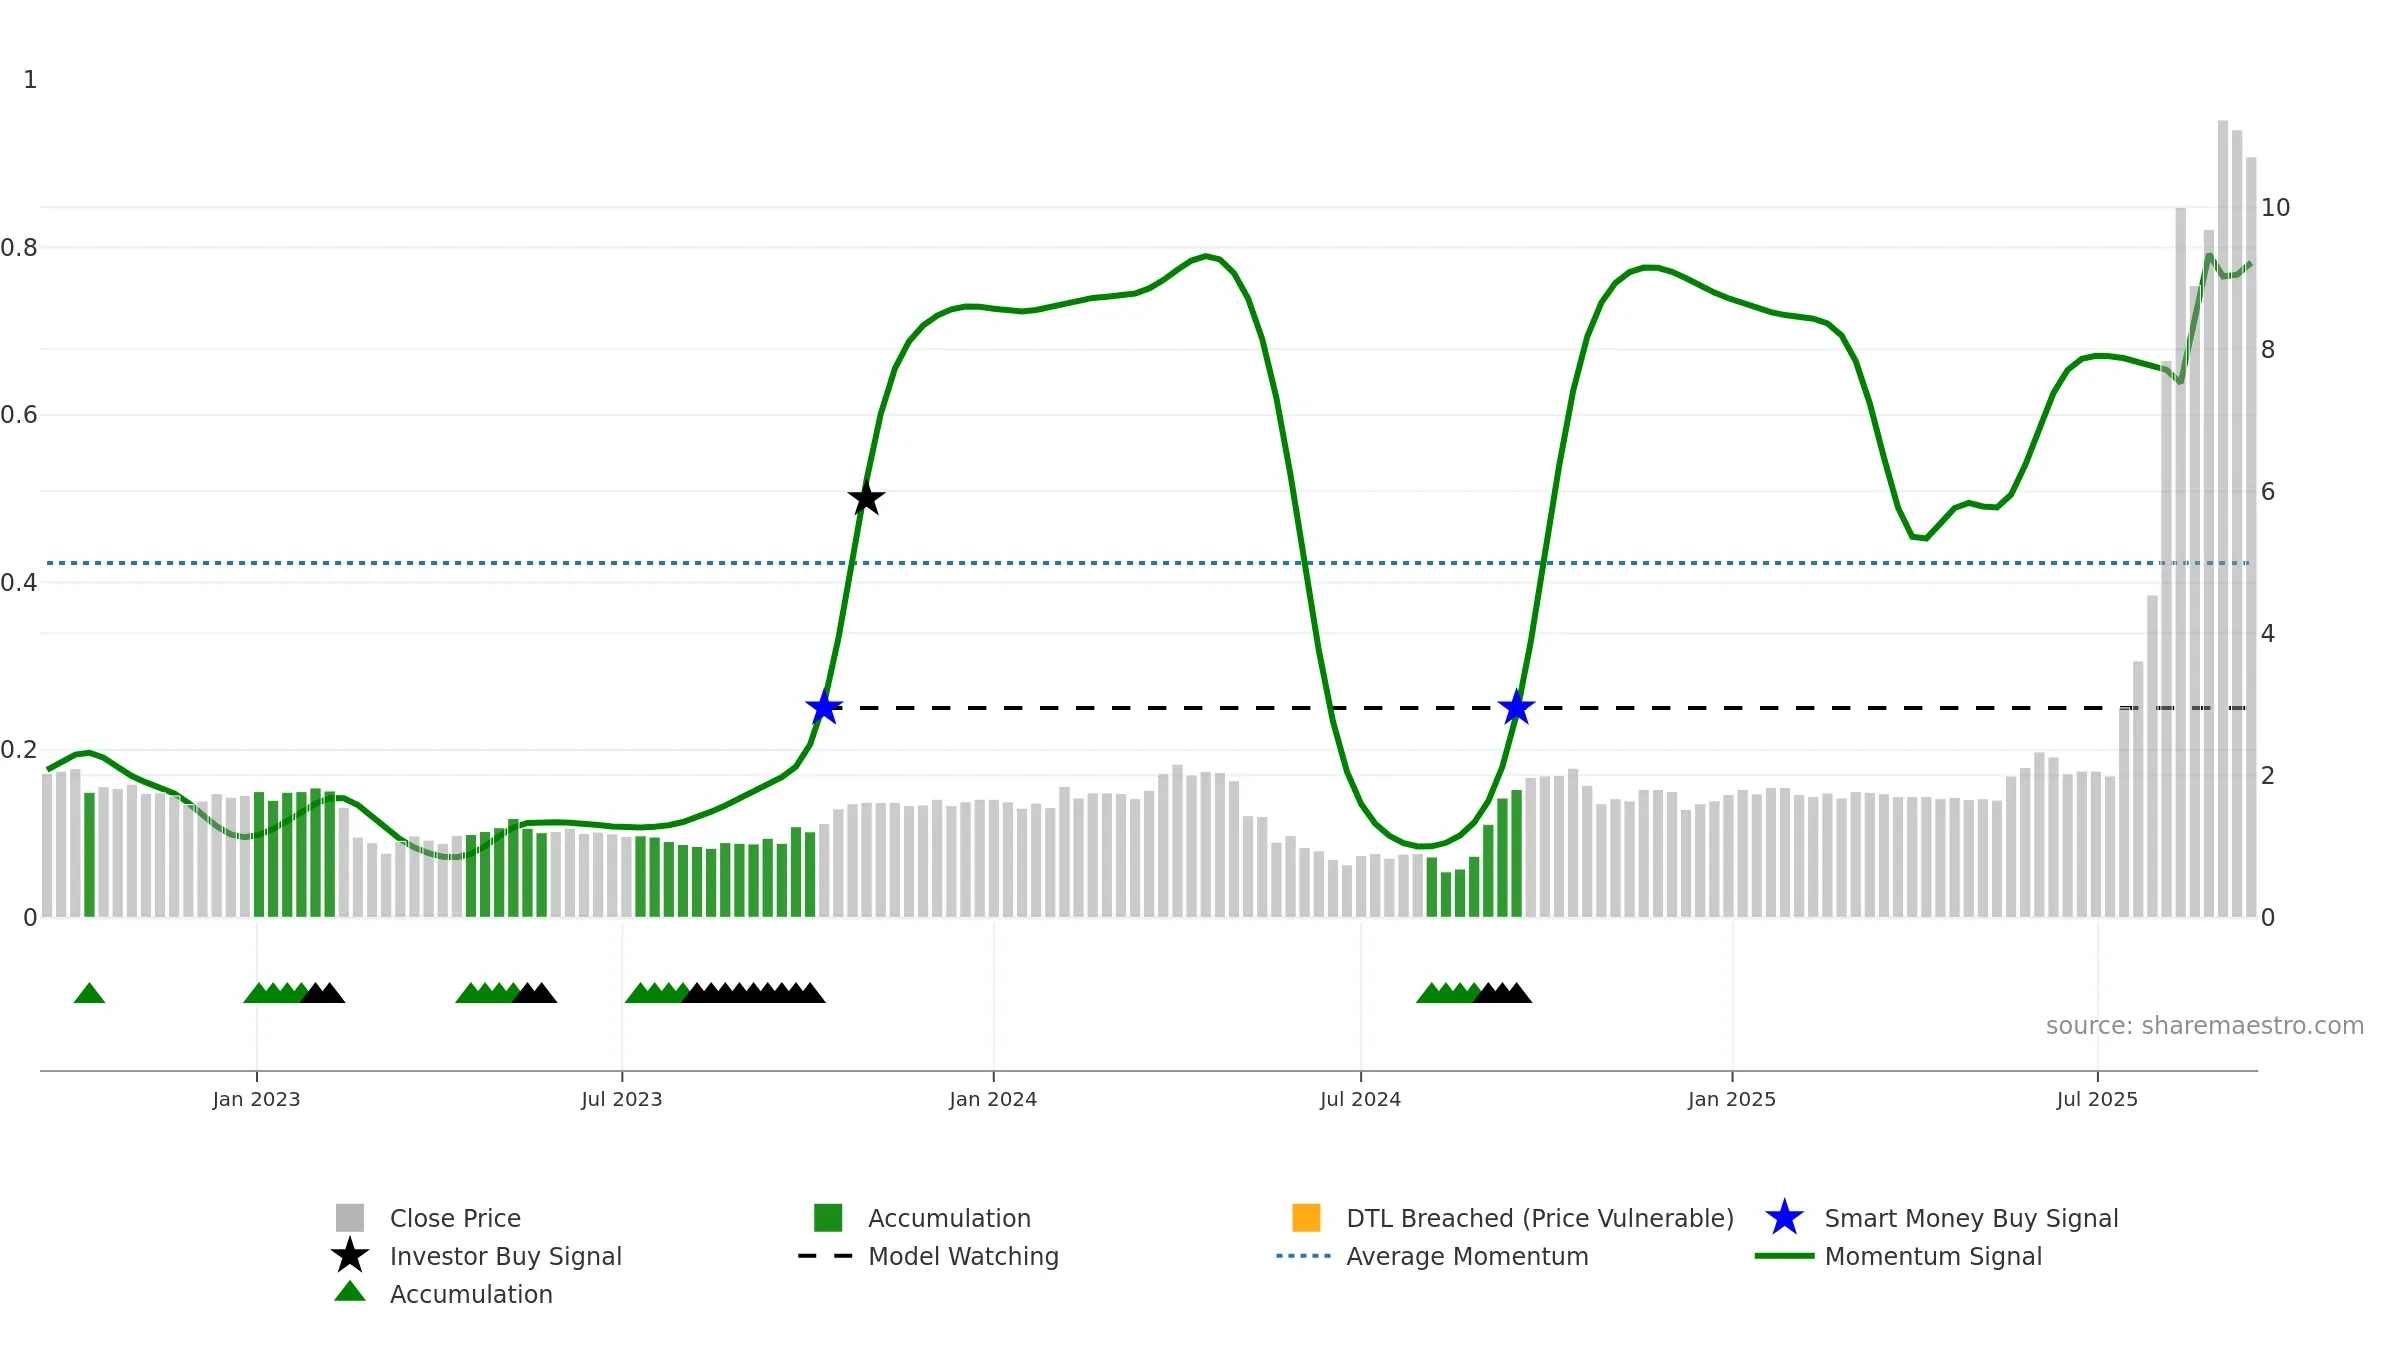2400x1350 pixels.
Task: Click the orange DTL Breached legend swatch
Action: coord(1306,1218)
